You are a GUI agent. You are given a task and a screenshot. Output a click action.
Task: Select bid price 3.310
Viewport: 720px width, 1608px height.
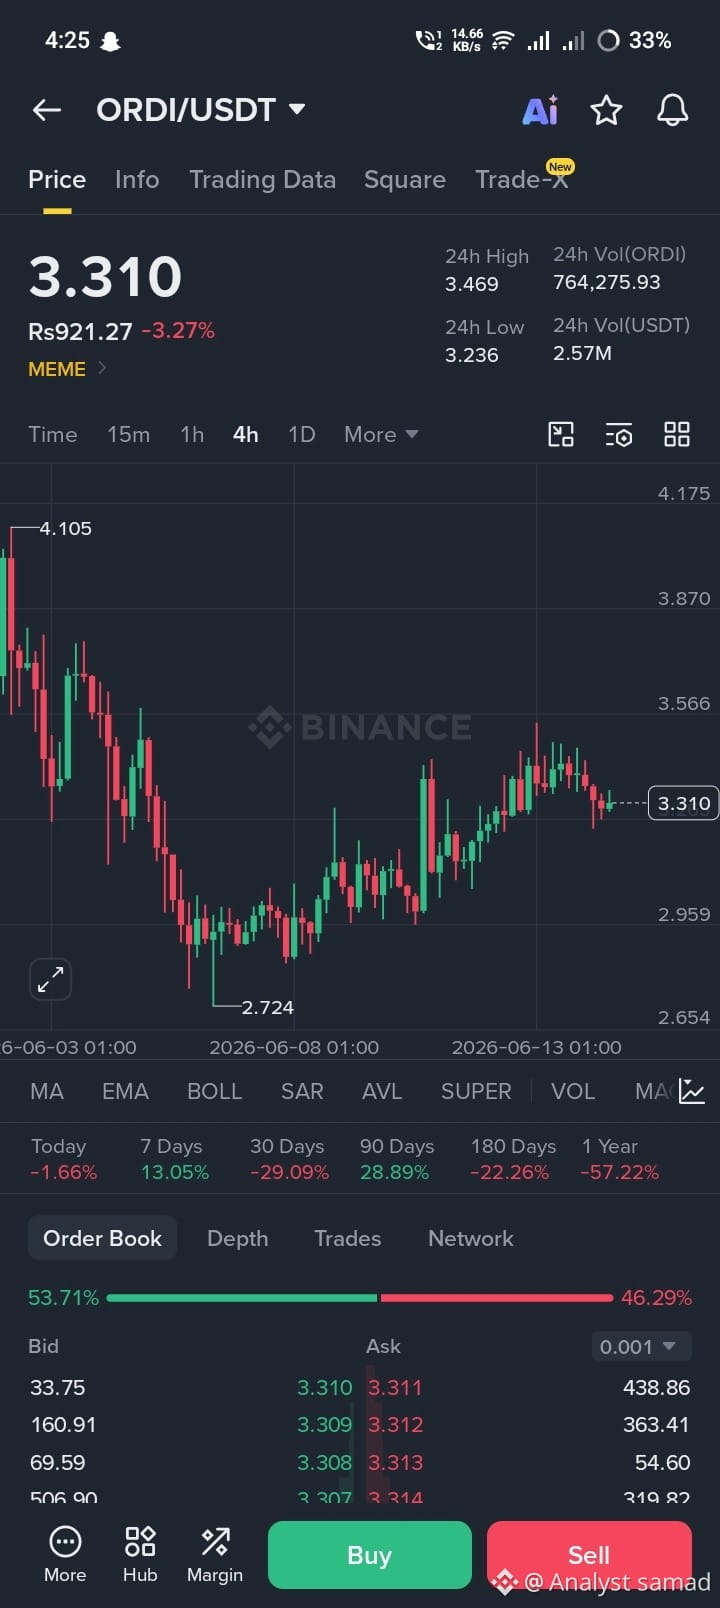click(325, 1388)
